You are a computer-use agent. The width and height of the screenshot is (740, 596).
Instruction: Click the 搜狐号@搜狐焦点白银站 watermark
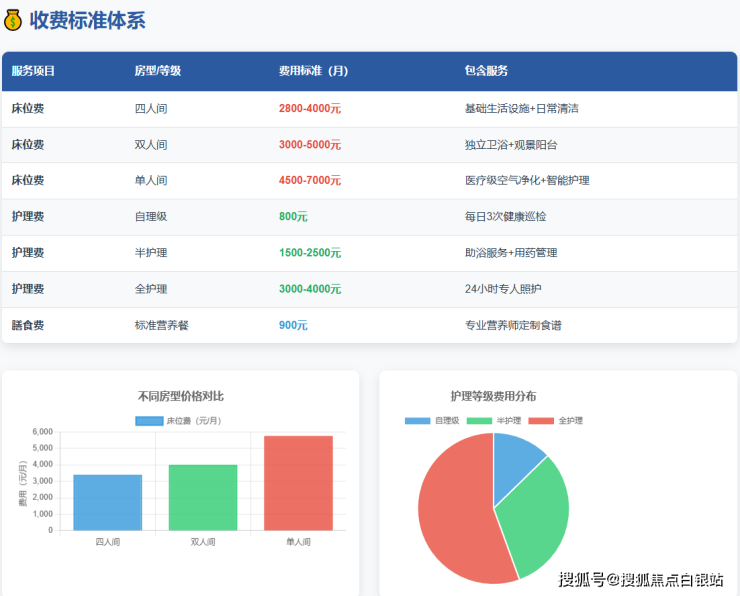click(x=640, y=579)
